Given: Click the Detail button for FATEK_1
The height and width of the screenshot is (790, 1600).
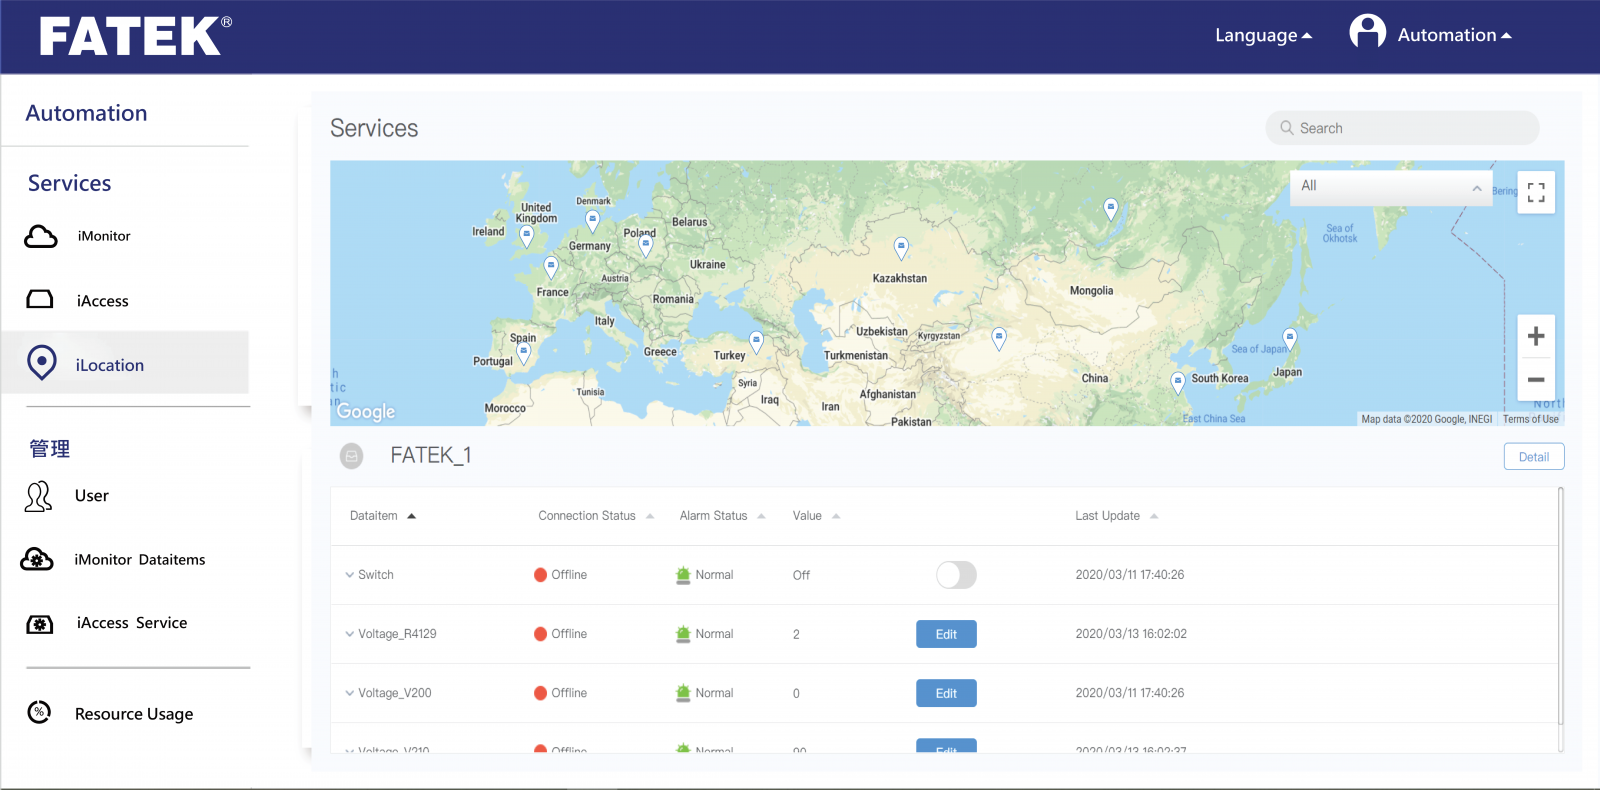Looking at the screenshot, I should (x=1534, y=456).
